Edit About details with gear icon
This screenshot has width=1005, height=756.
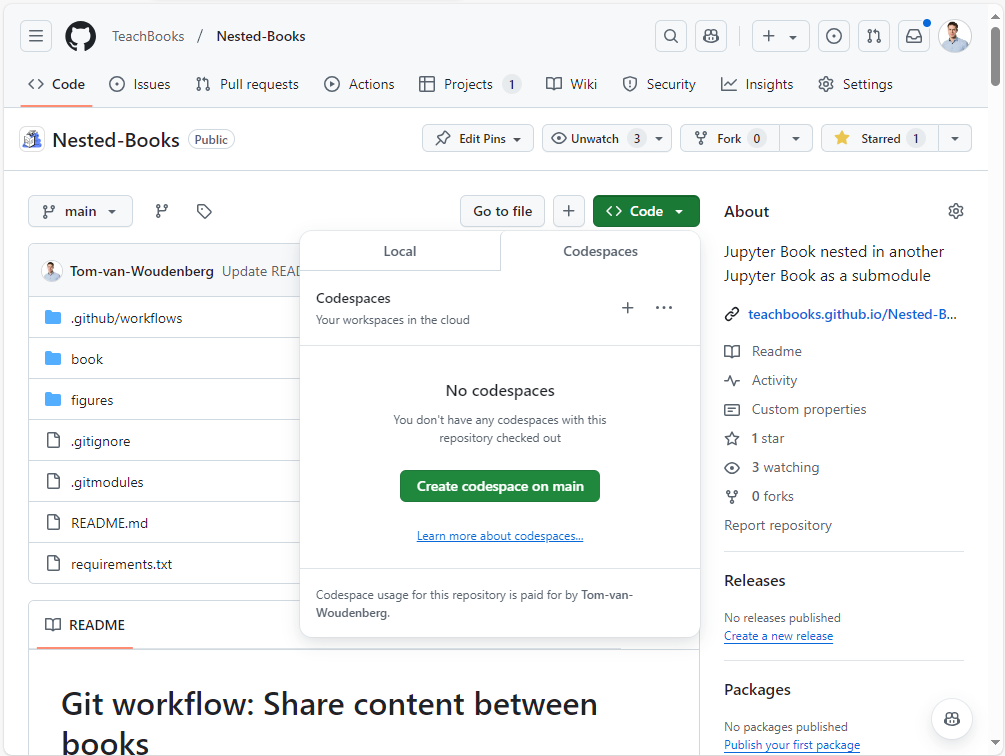(x=955, y=211)
